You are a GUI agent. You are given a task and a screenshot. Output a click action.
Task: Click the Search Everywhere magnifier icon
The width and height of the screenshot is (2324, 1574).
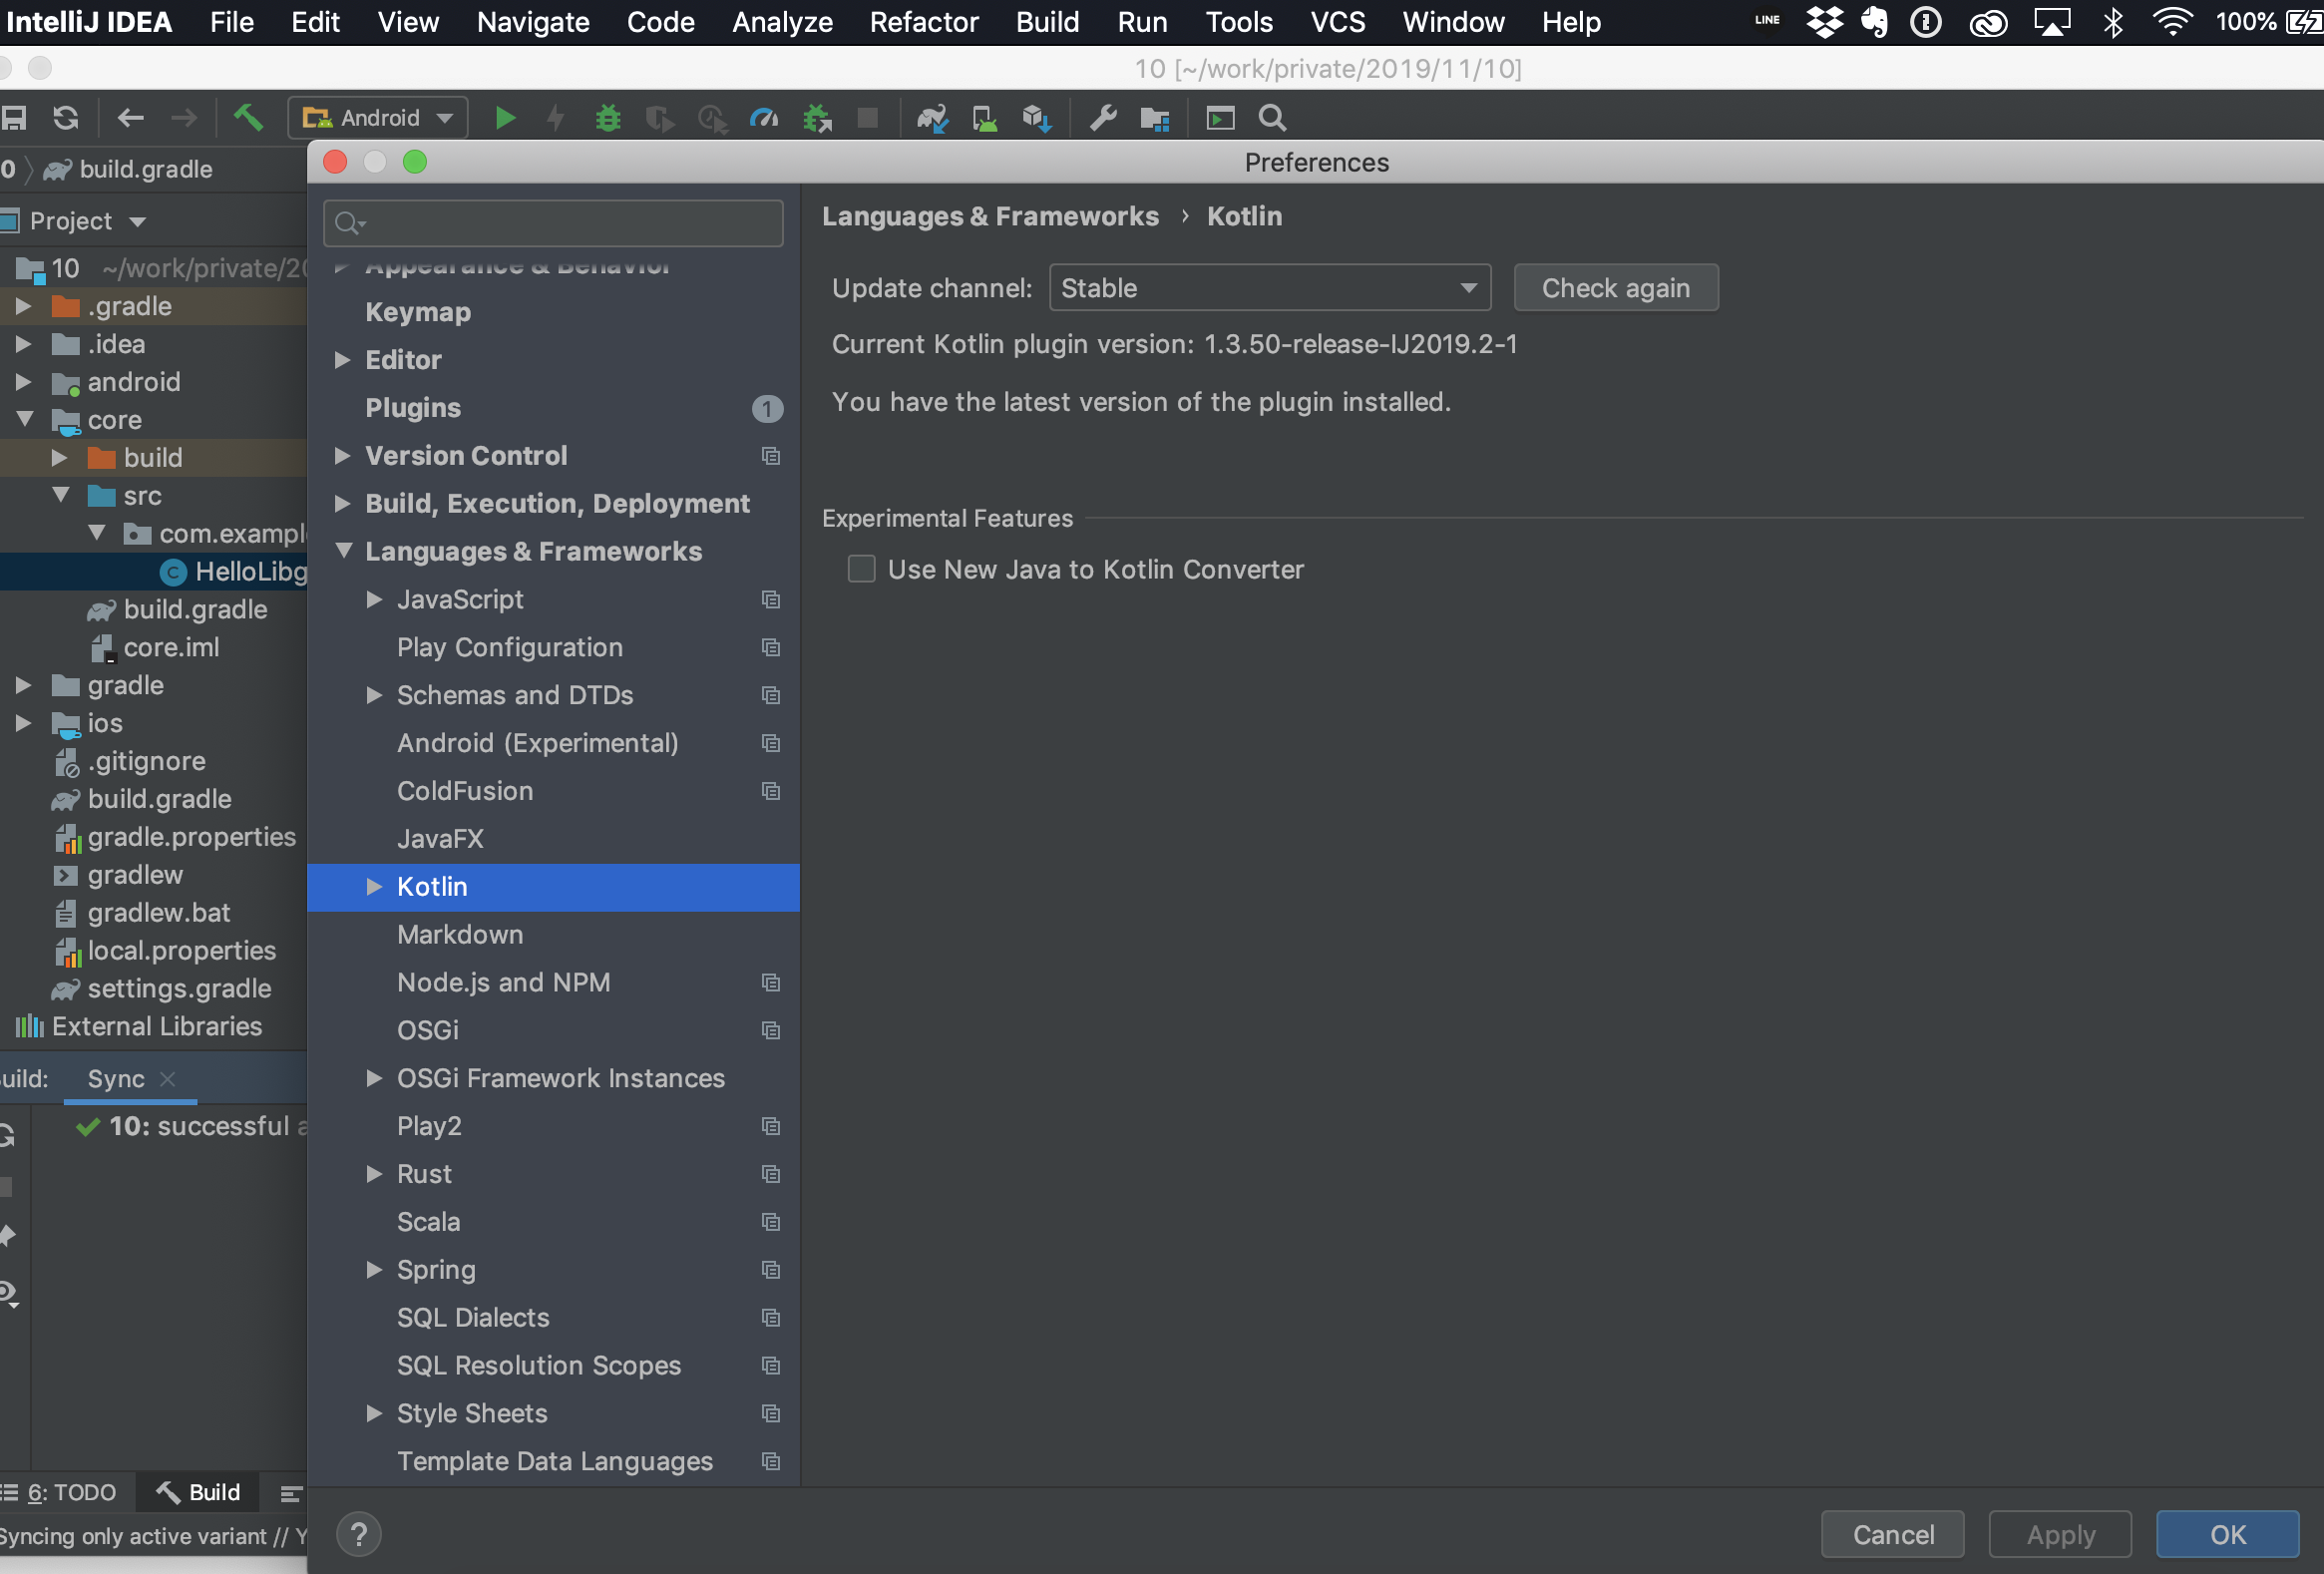1272,118
